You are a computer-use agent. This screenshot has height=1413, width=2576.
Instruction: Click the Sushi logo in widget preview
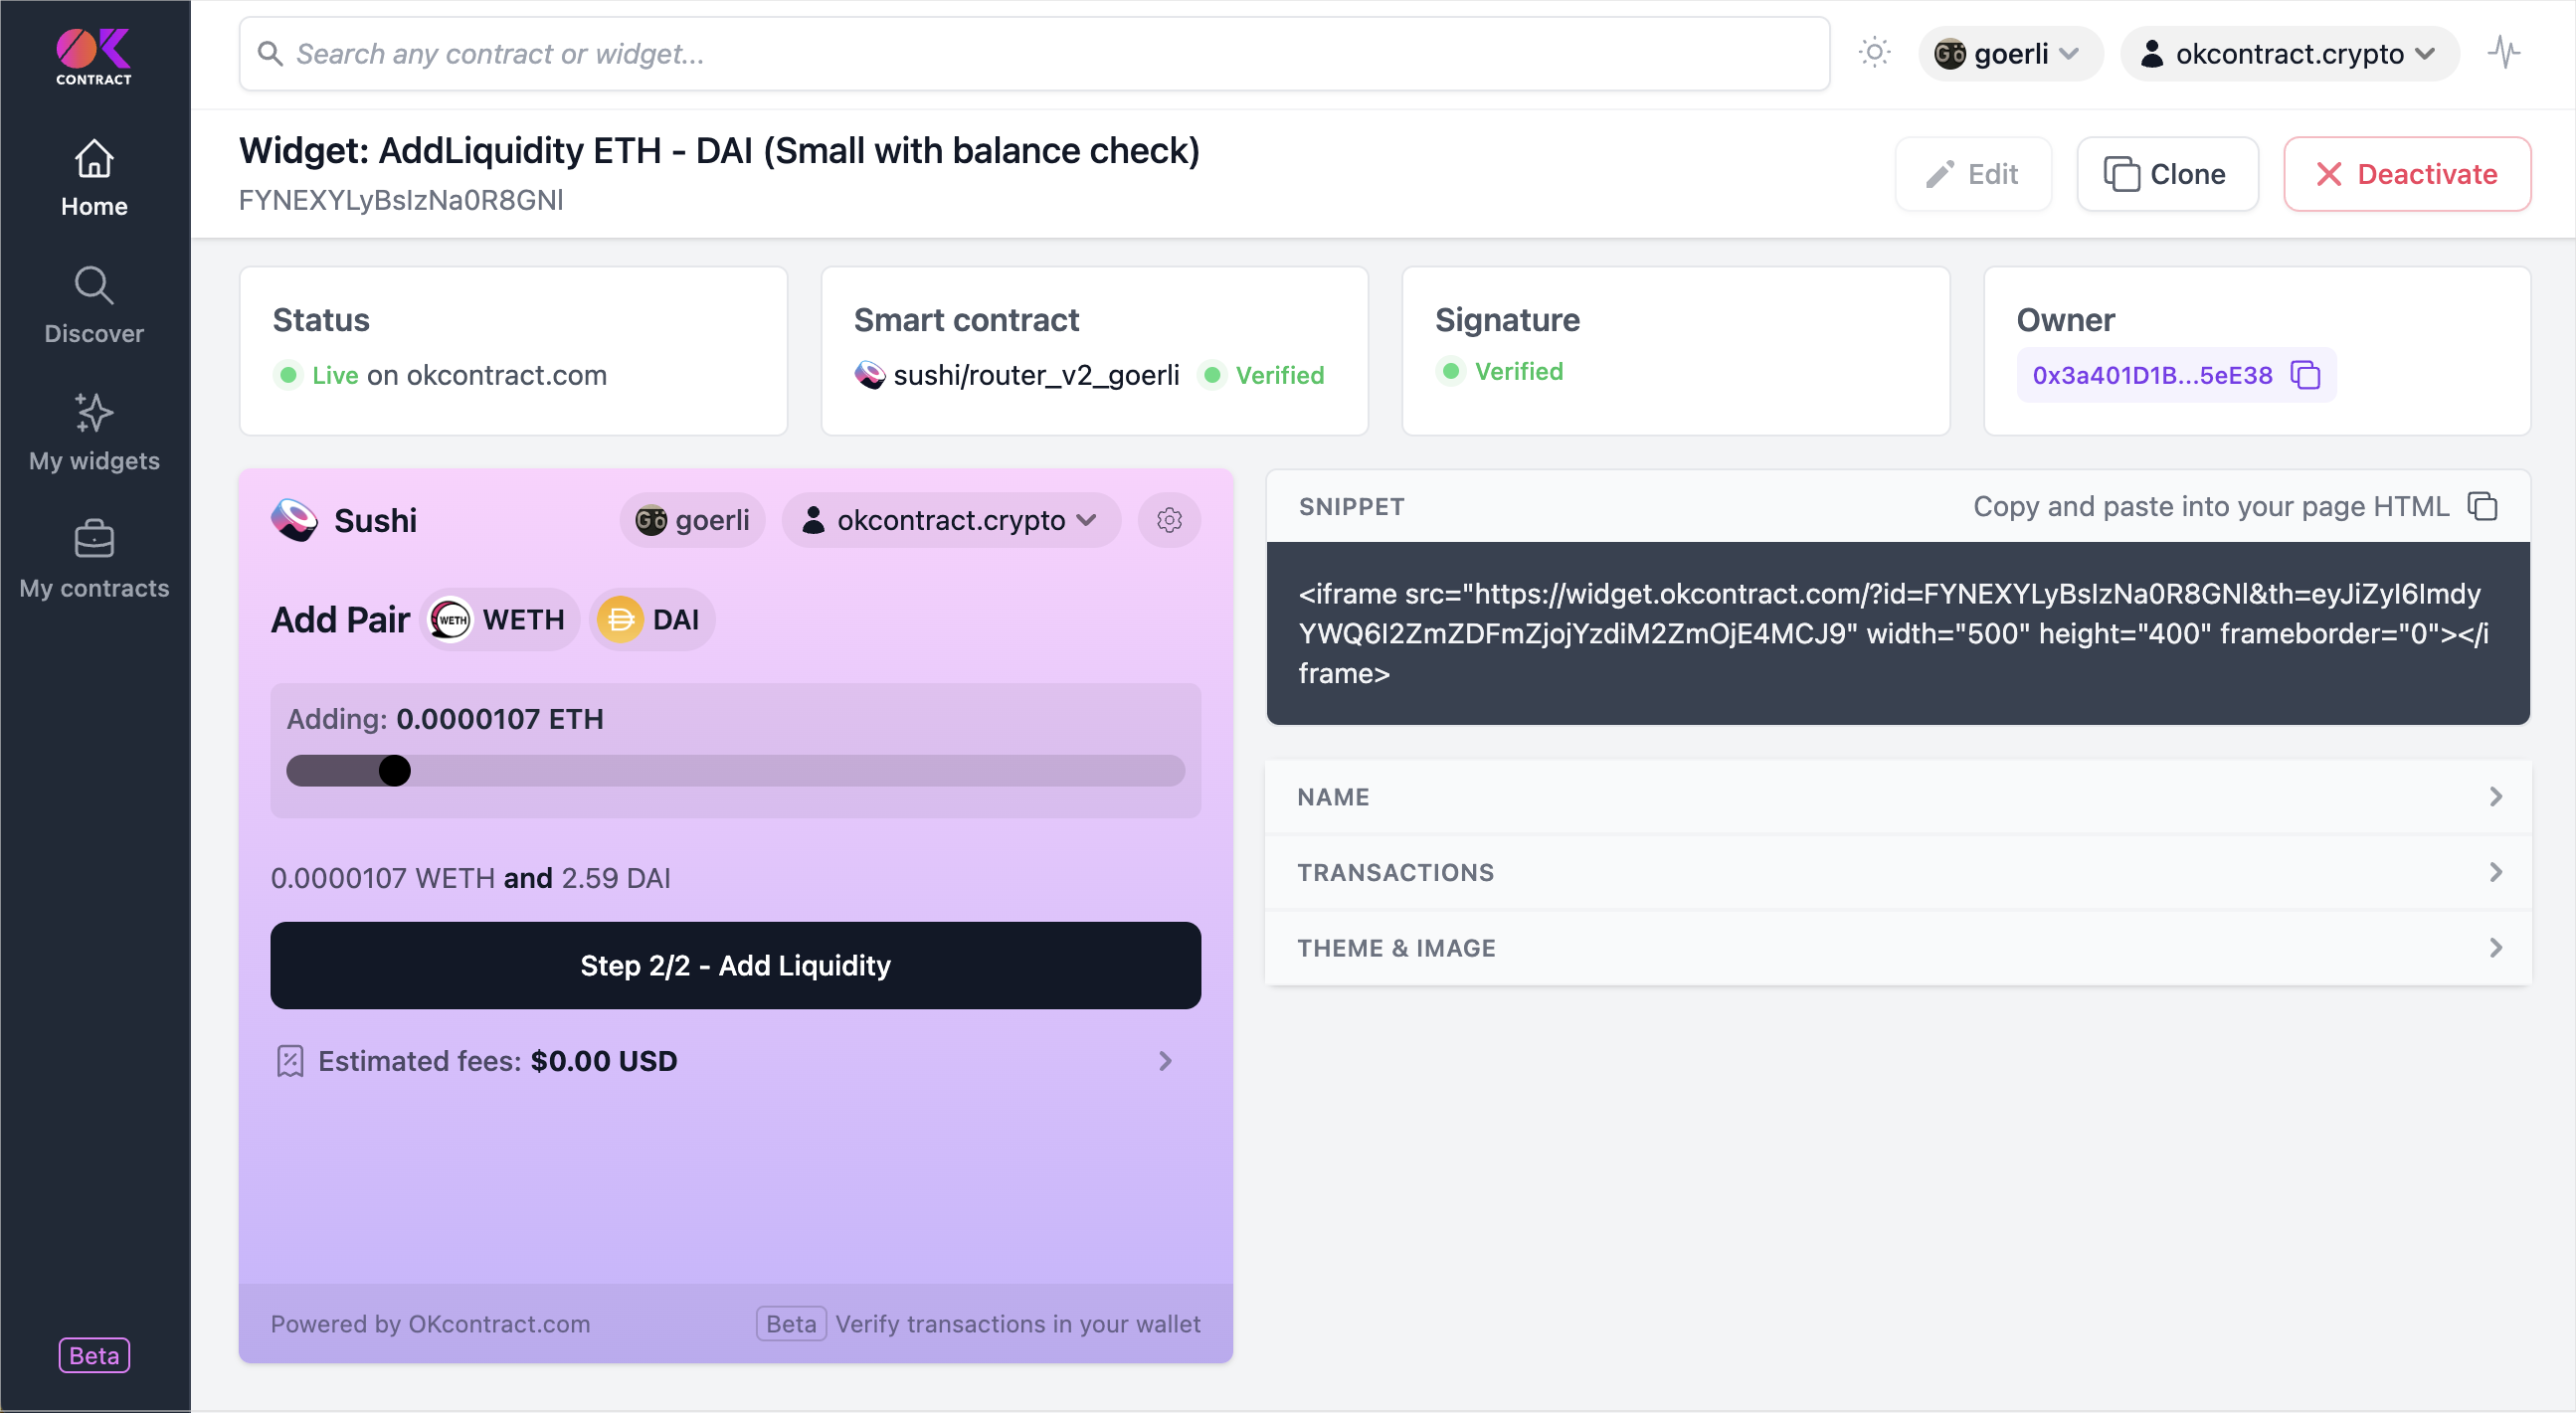point(295,520)
